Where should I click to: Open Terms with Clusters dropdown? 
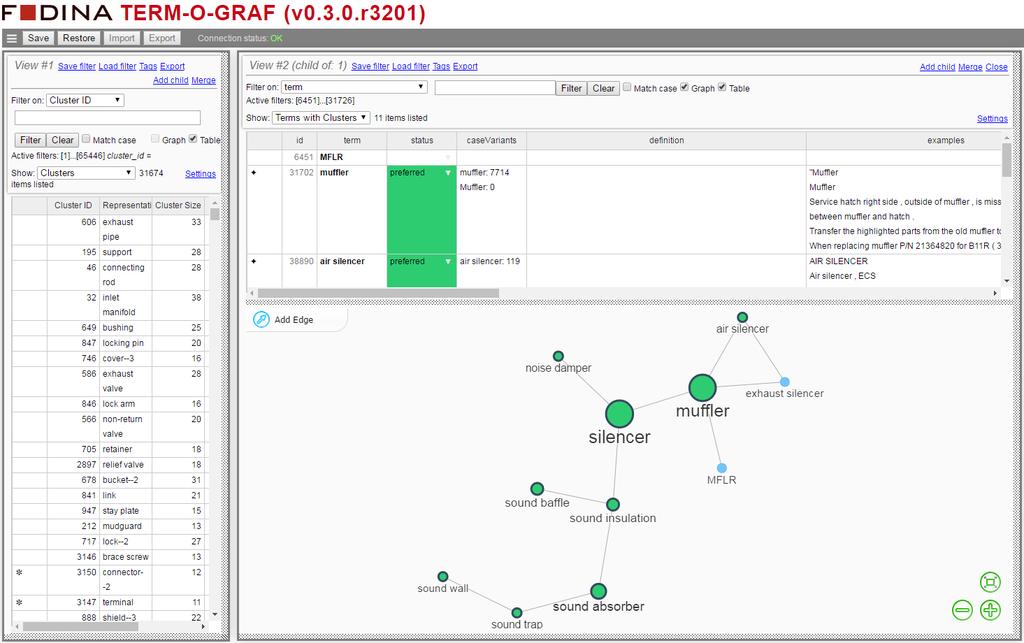tap(321, 118)
